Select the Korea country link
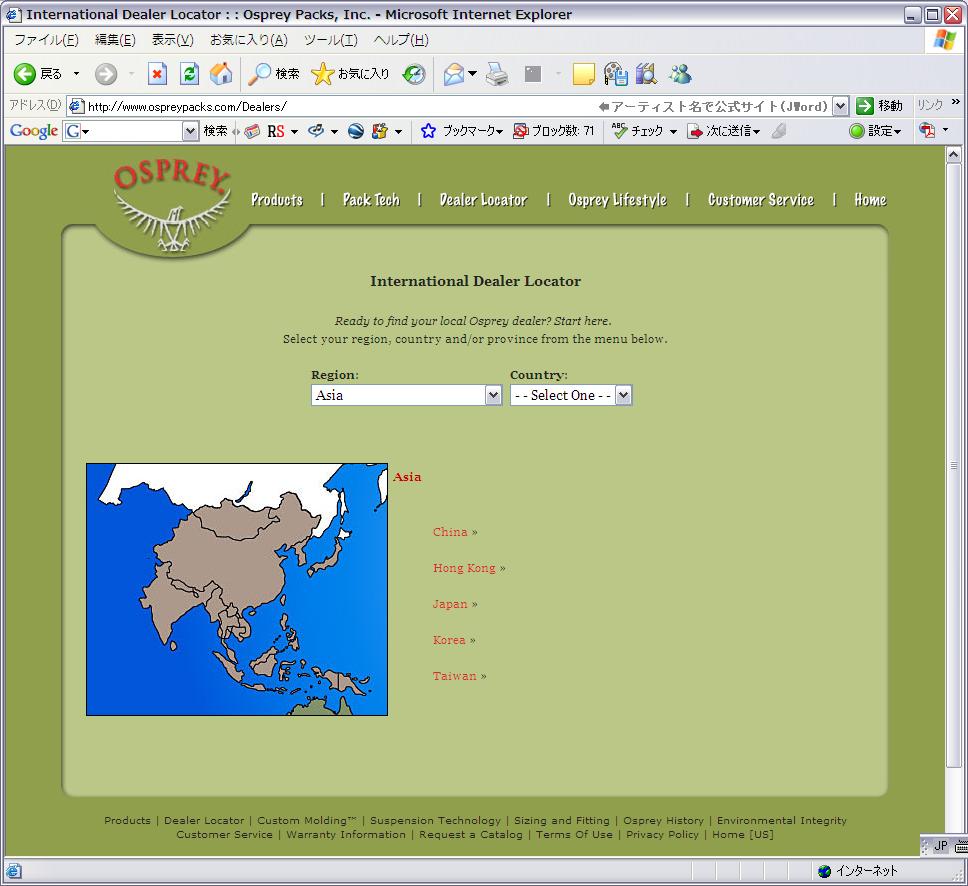The height and width of the screenshot is (886, 968). 449,640
